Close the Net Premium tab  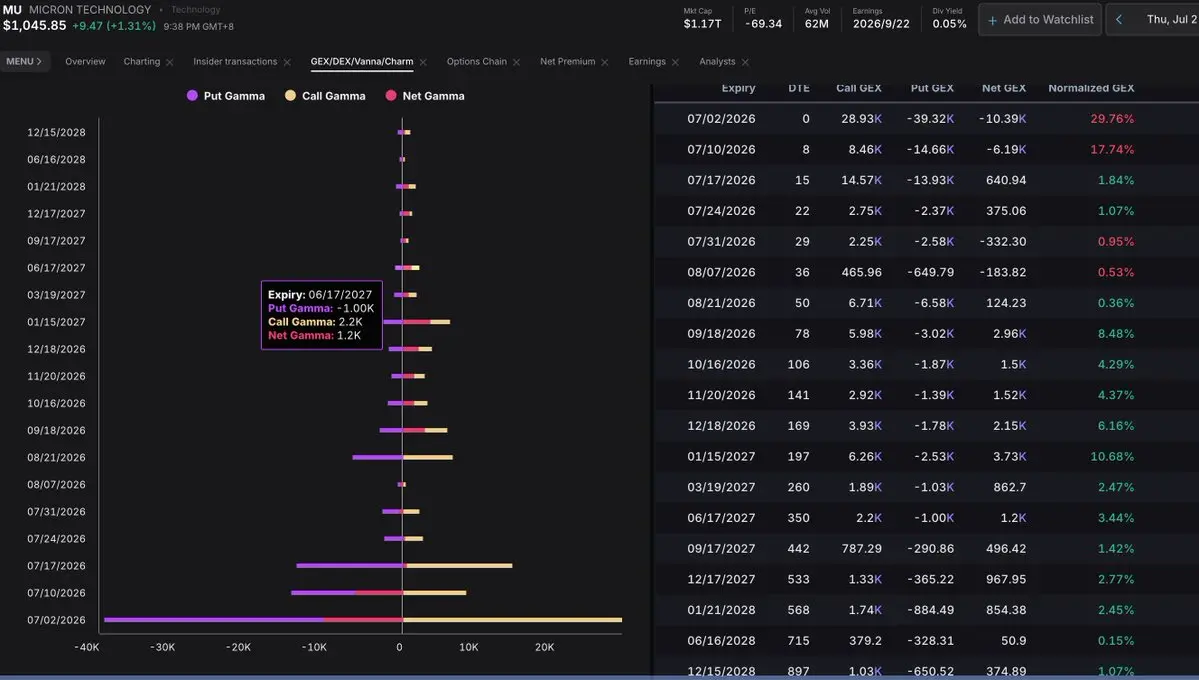605,62
